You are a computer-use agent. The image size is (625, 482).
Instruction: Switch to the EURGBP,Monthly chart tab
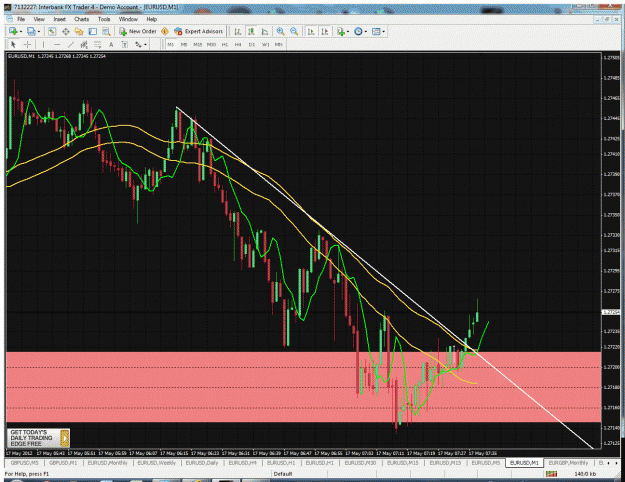568,463
